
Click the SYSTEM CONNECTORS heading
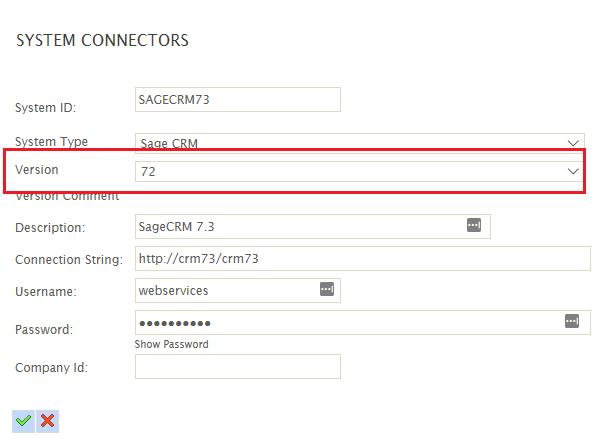pos(102,40)
